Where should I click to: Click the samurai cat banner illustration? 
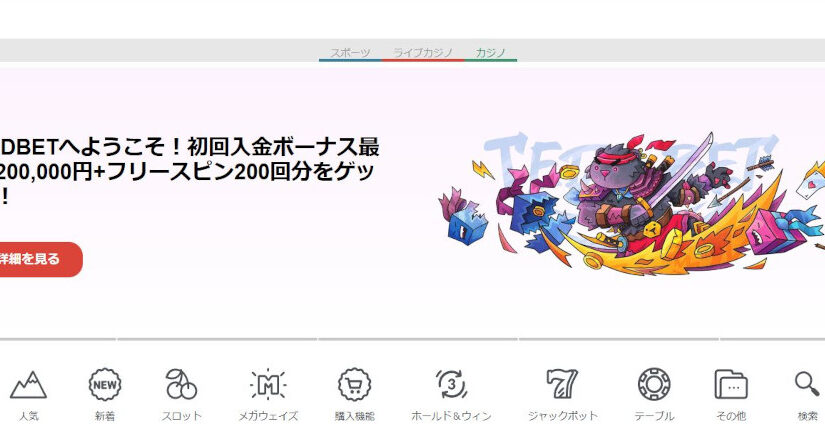pyautogui.click(x=630, y=200)
